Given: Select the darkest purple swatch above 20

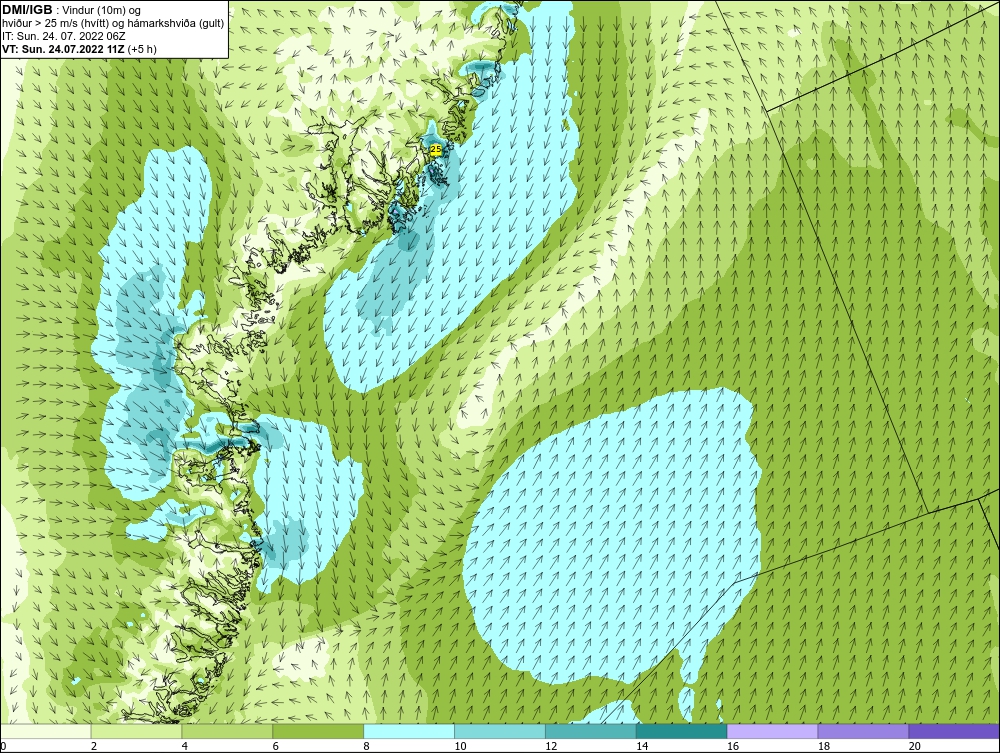Looking at the screenshot, I should pyautogui.click(x=954, y=731).
